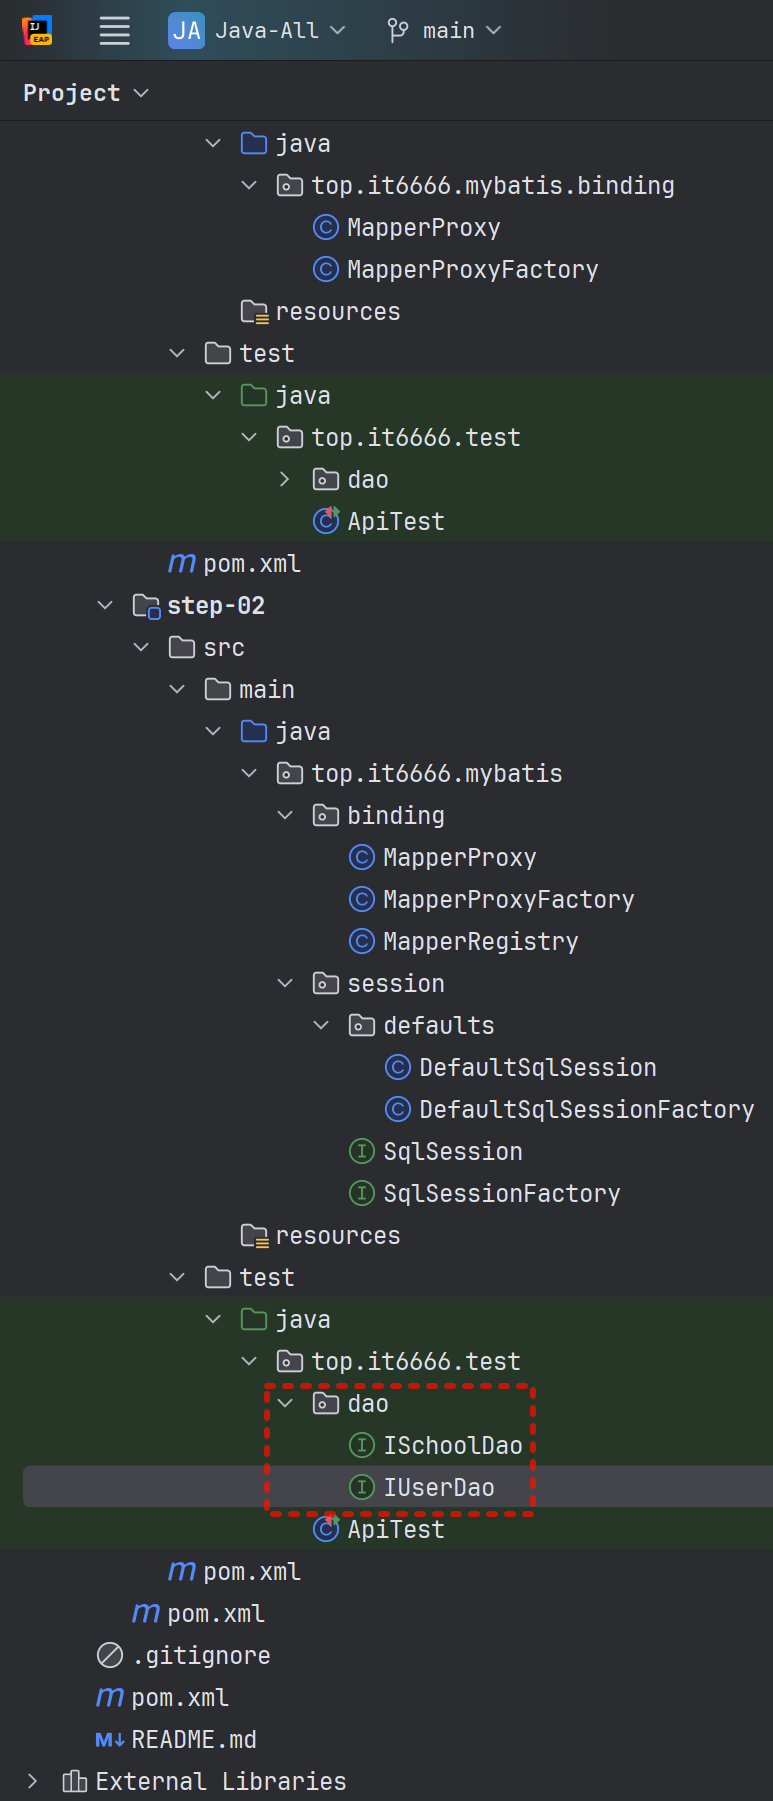Collapse the session package
Viewport: 773px width, 1801px height.
click(x=285, y=984)
